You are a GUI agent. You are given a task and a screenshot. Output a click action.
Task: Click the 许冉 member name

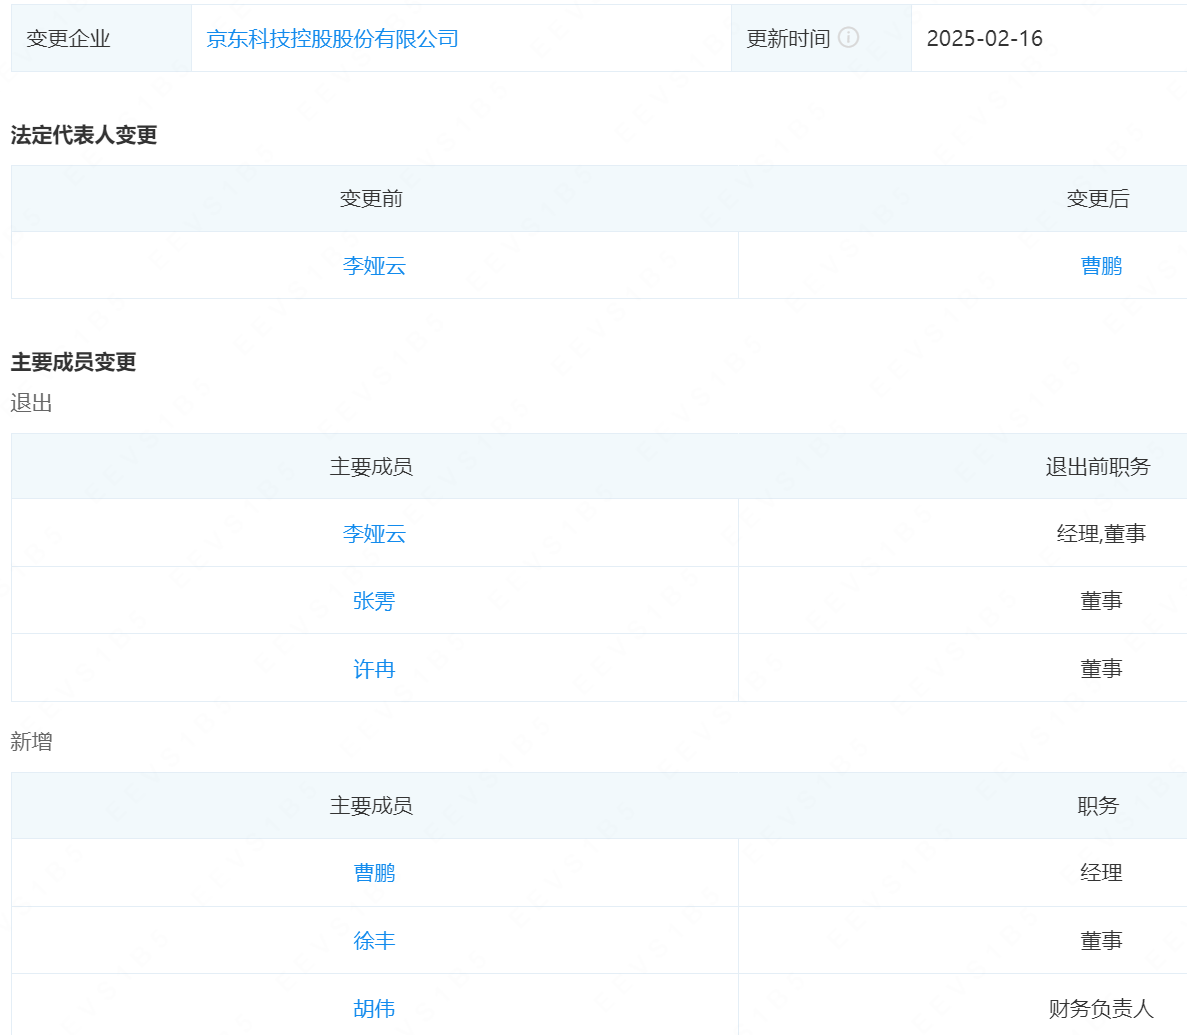(x=374, y=669)
